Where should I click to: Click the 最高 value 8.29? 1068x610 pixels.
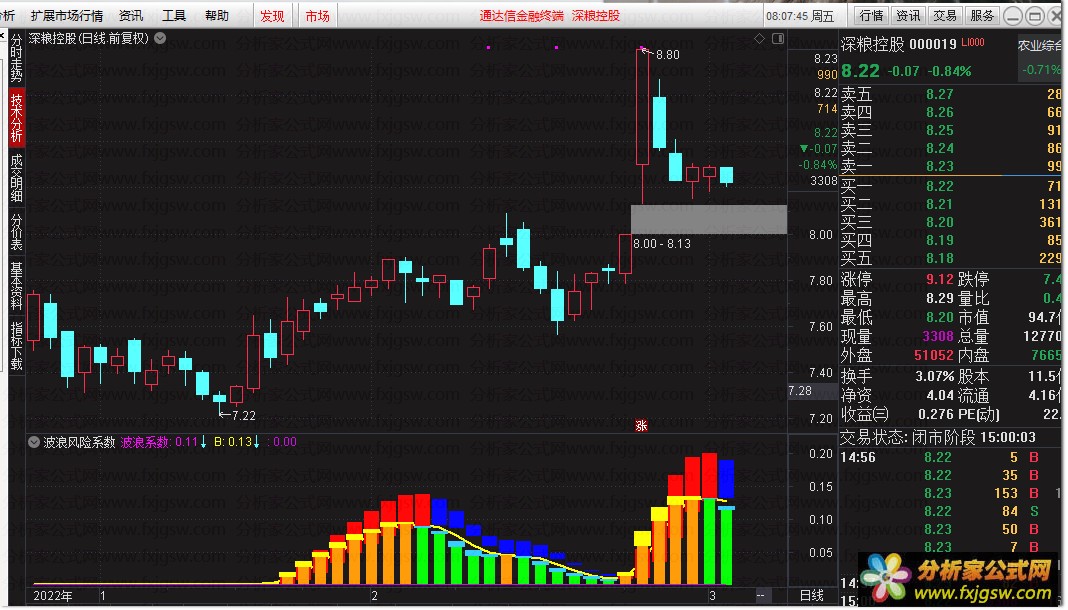coord(939,298)
